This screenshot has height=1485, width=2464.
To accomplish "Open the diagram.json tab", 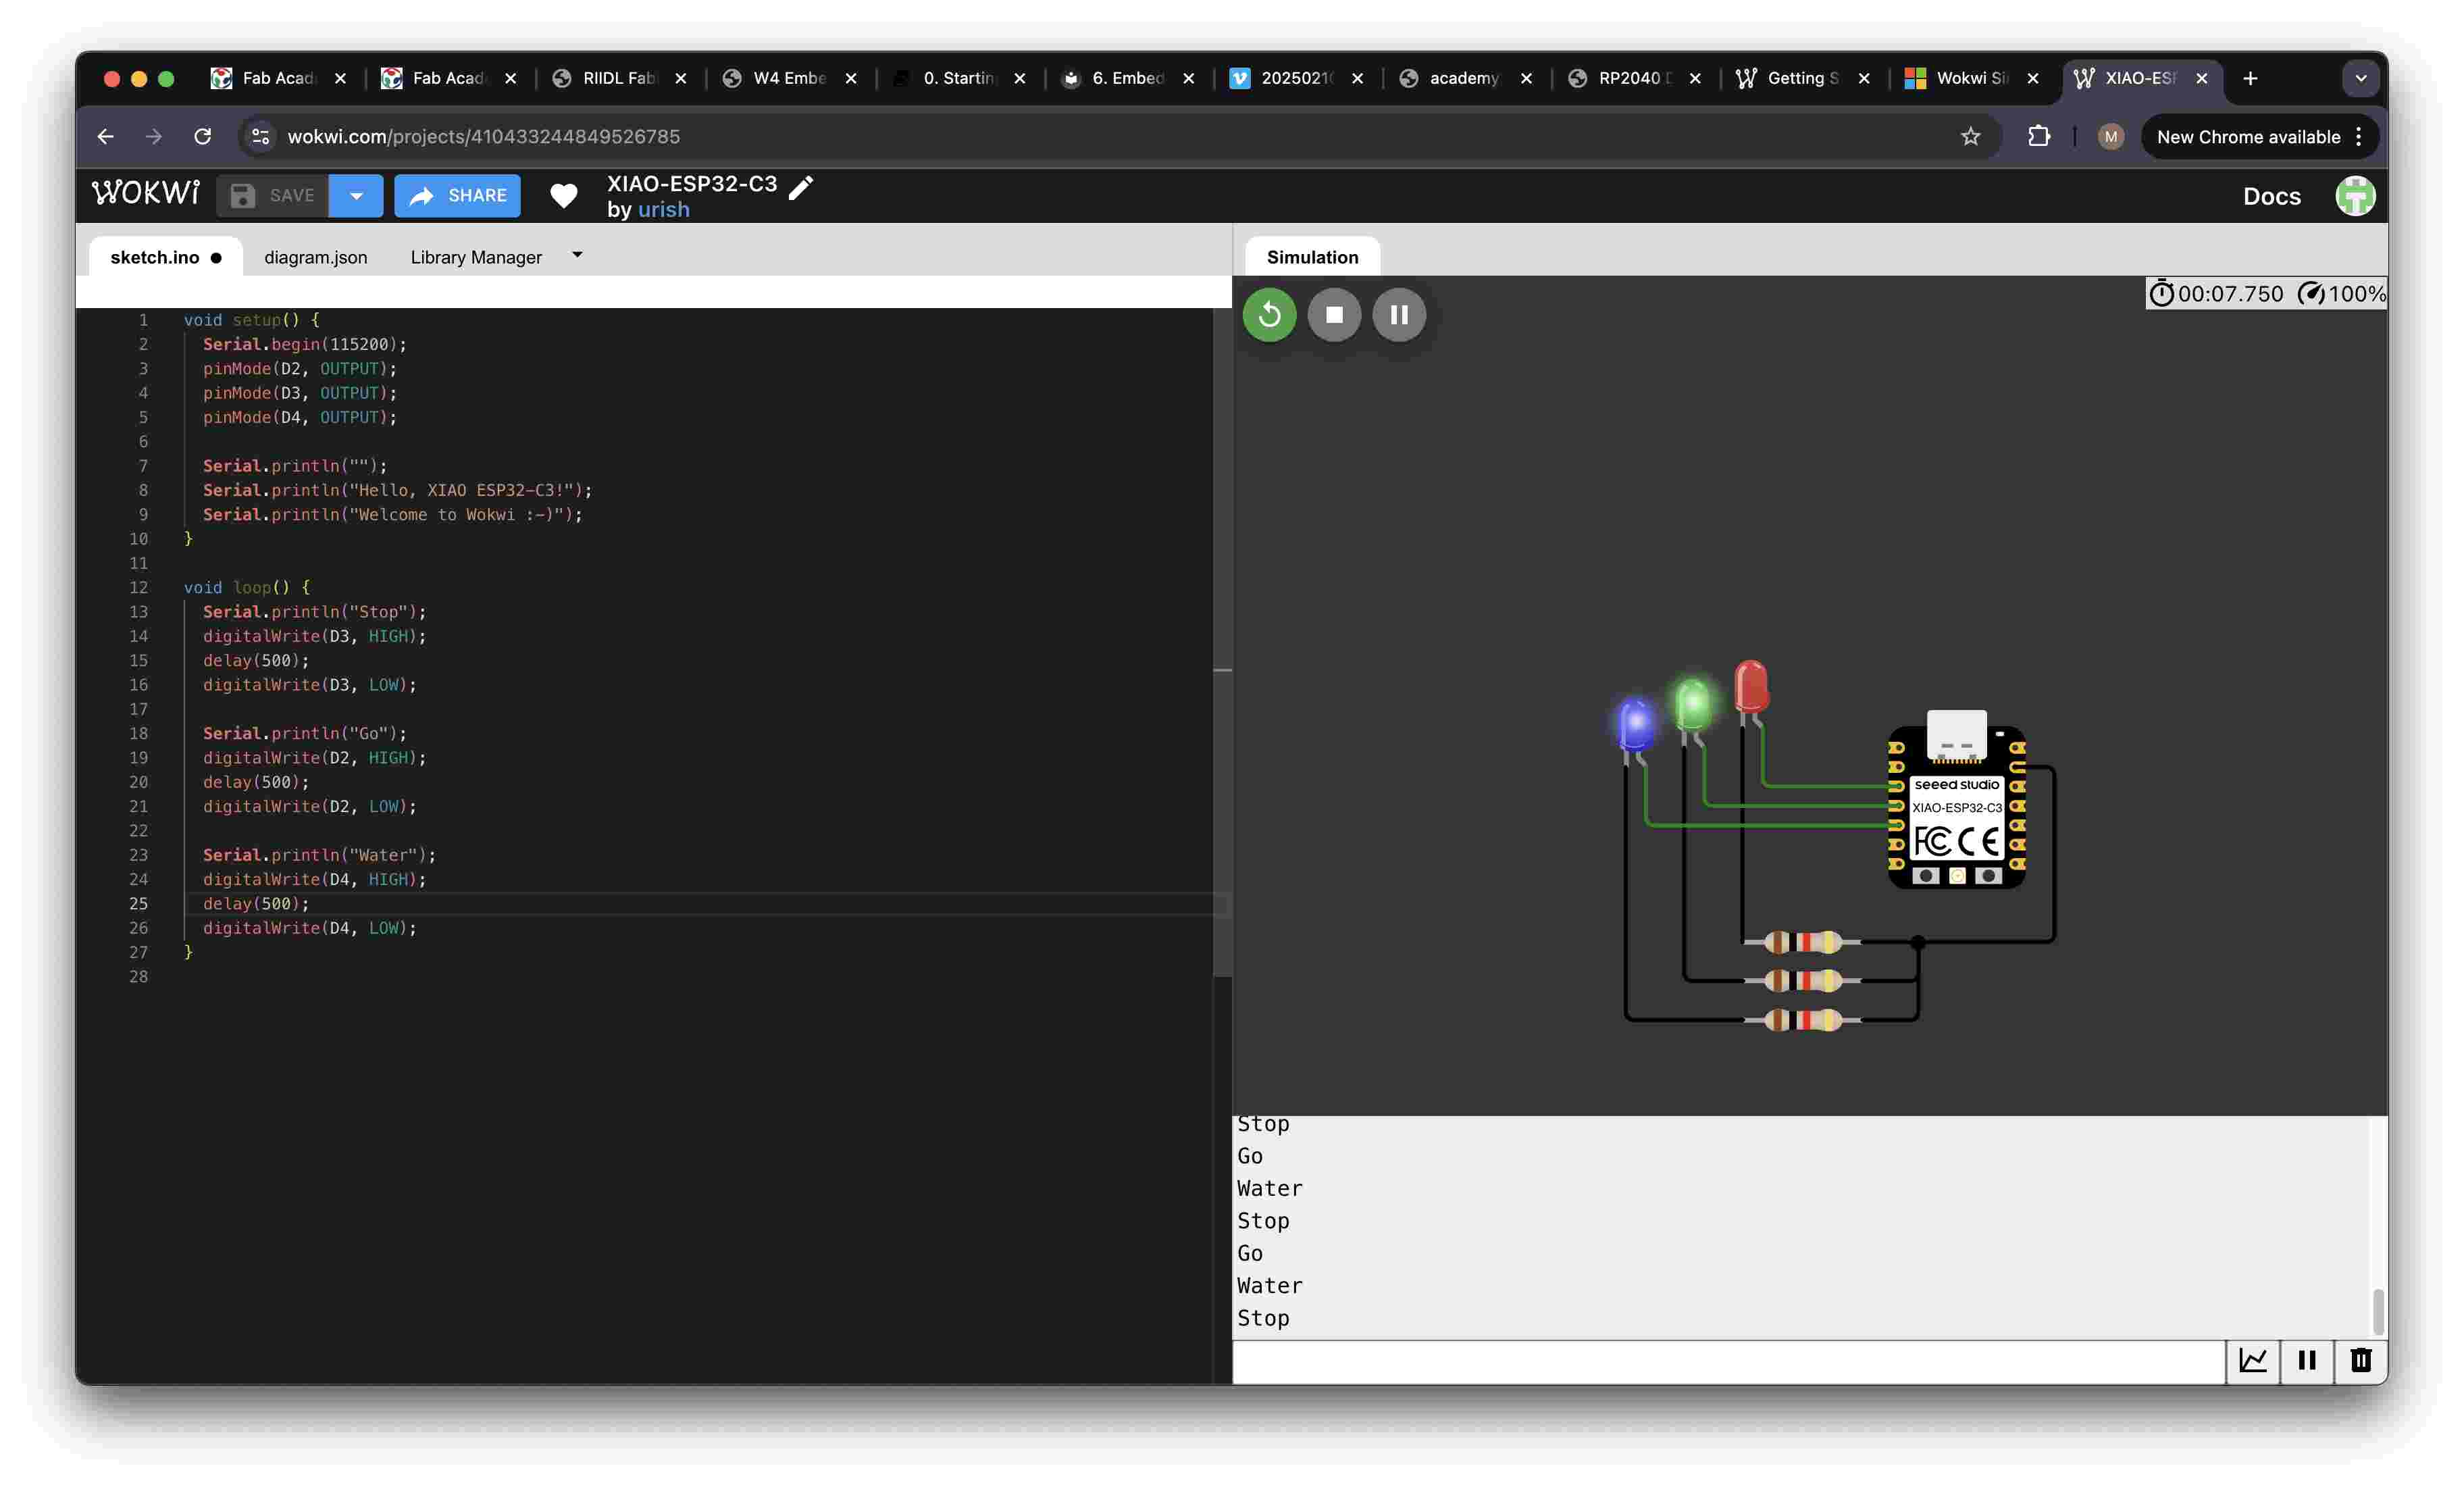I will coord(316,257).
